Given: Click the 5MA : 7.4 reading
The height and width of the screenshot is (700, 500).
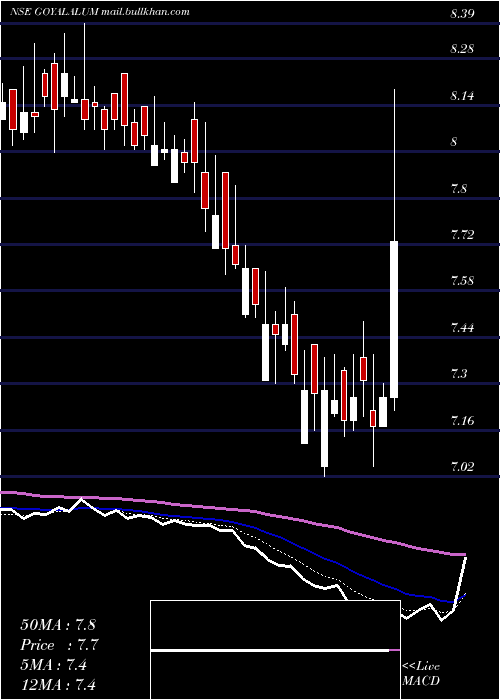Looking at the screenshot, I should point(54,665).
